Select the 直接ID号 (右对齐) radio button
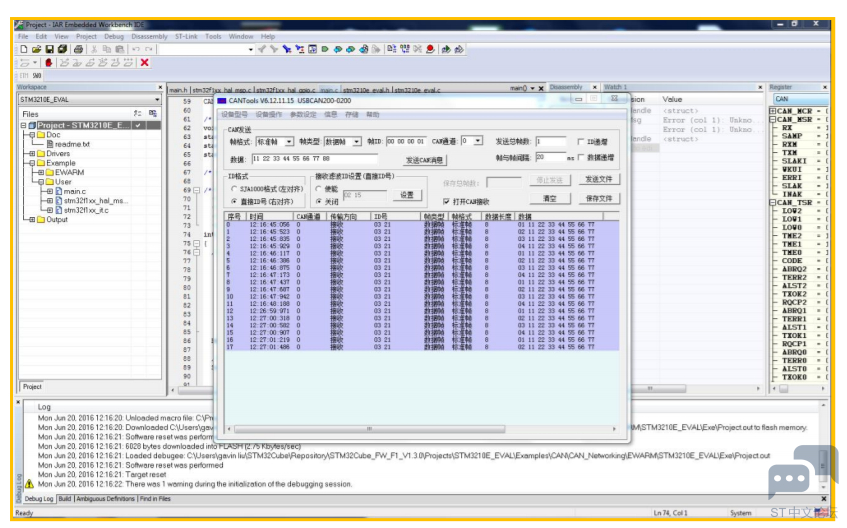 (234, 201)
